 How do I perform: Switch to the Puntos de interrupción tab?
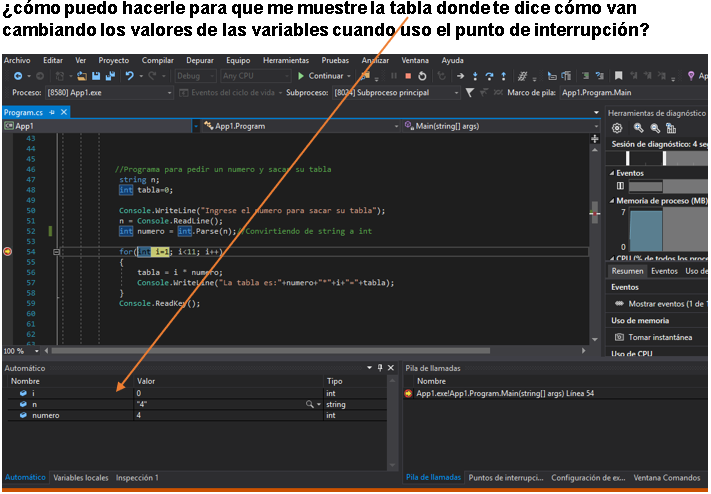coord(506,478)
